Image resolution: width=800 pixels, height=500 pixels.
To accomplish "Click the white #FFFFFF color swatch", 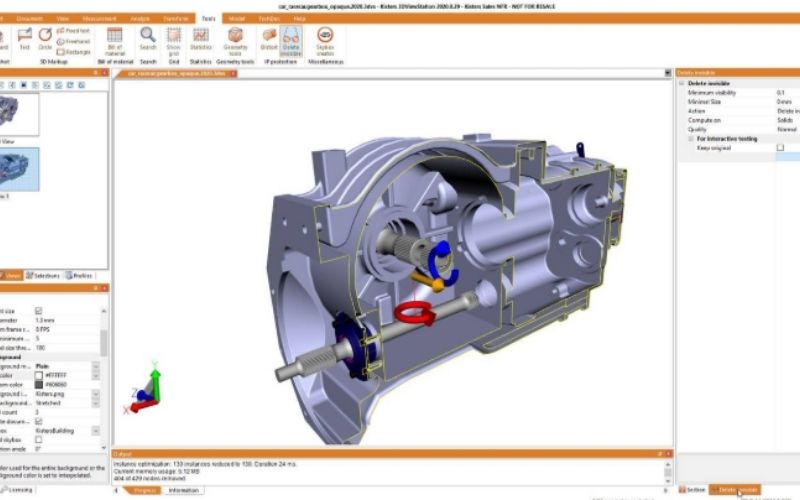I will 39,376.
